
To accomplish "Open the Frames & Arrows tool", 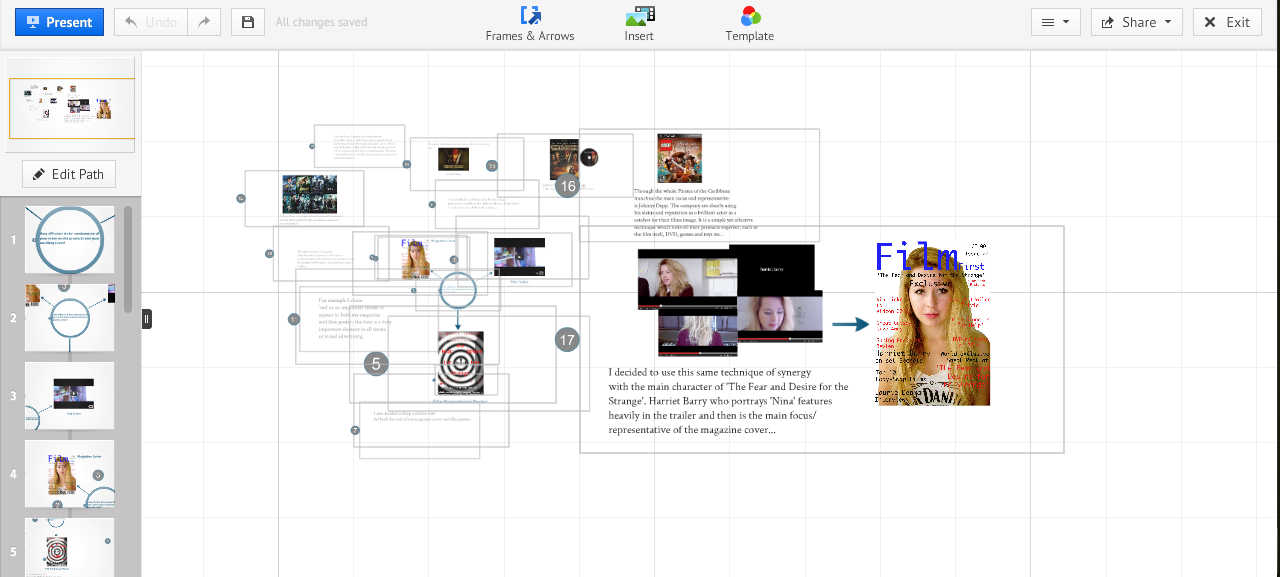I will click(x=530, y=24).
